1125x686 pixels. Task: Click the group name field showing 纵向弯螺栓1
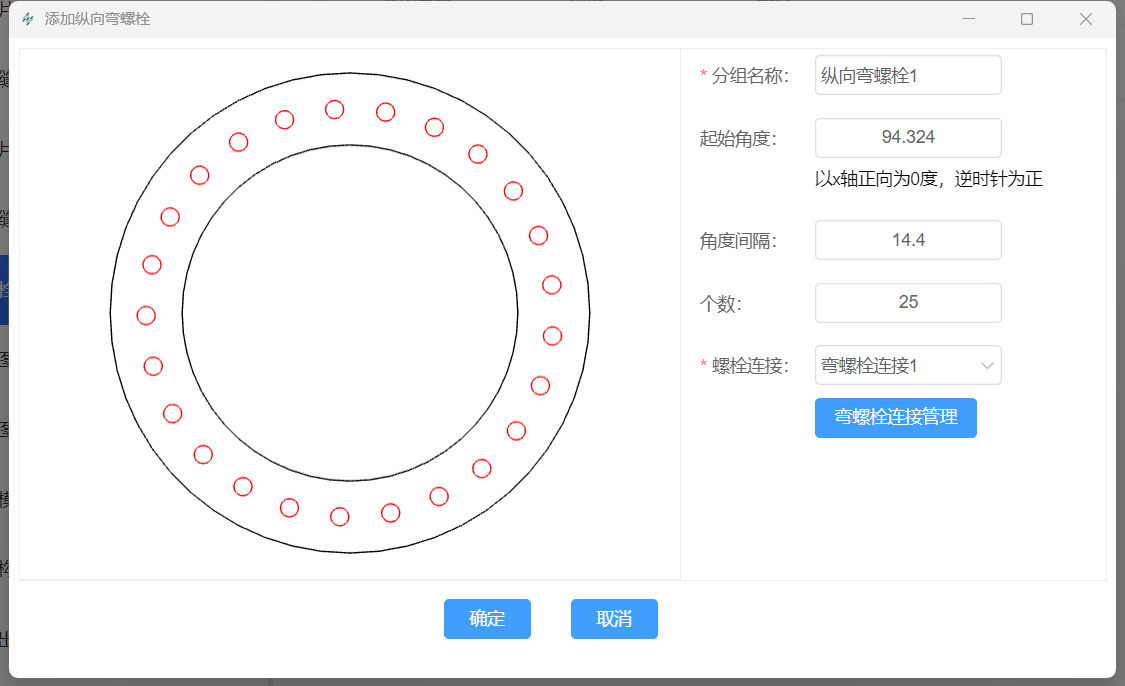[x=908, y=75]
